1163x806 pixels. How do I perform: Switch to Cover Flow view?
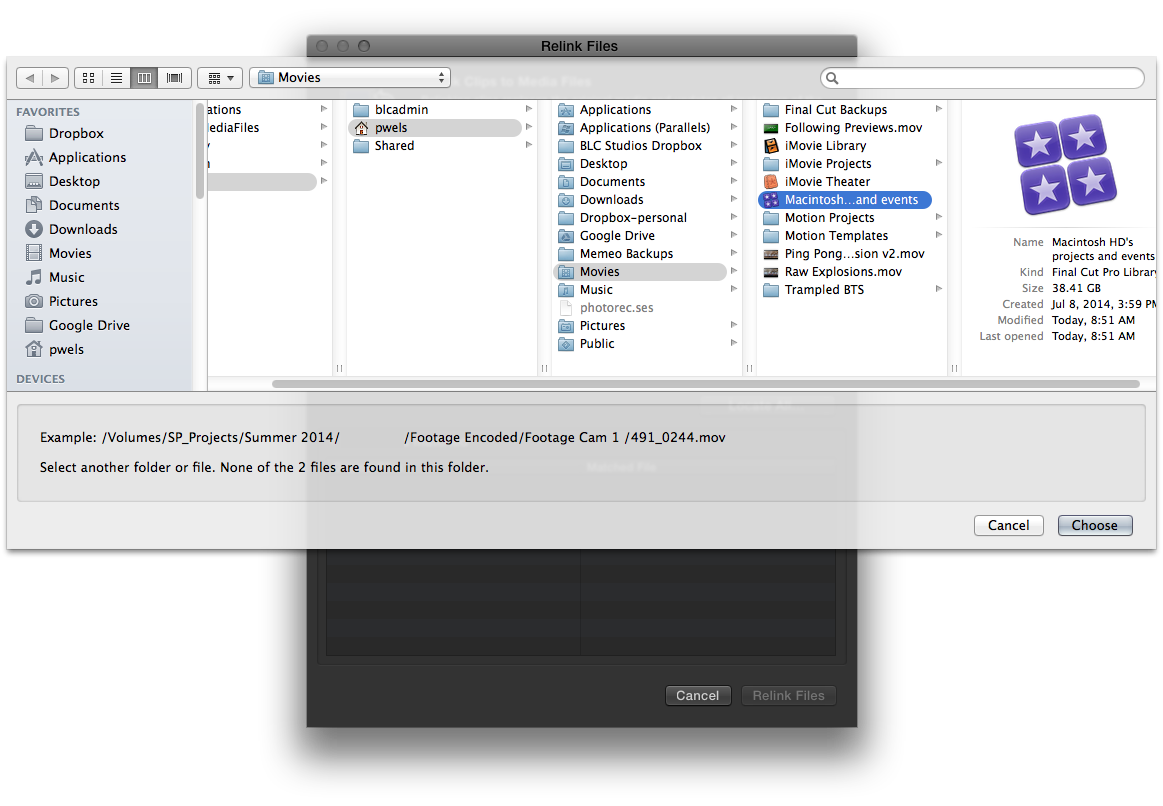point(174,77)
